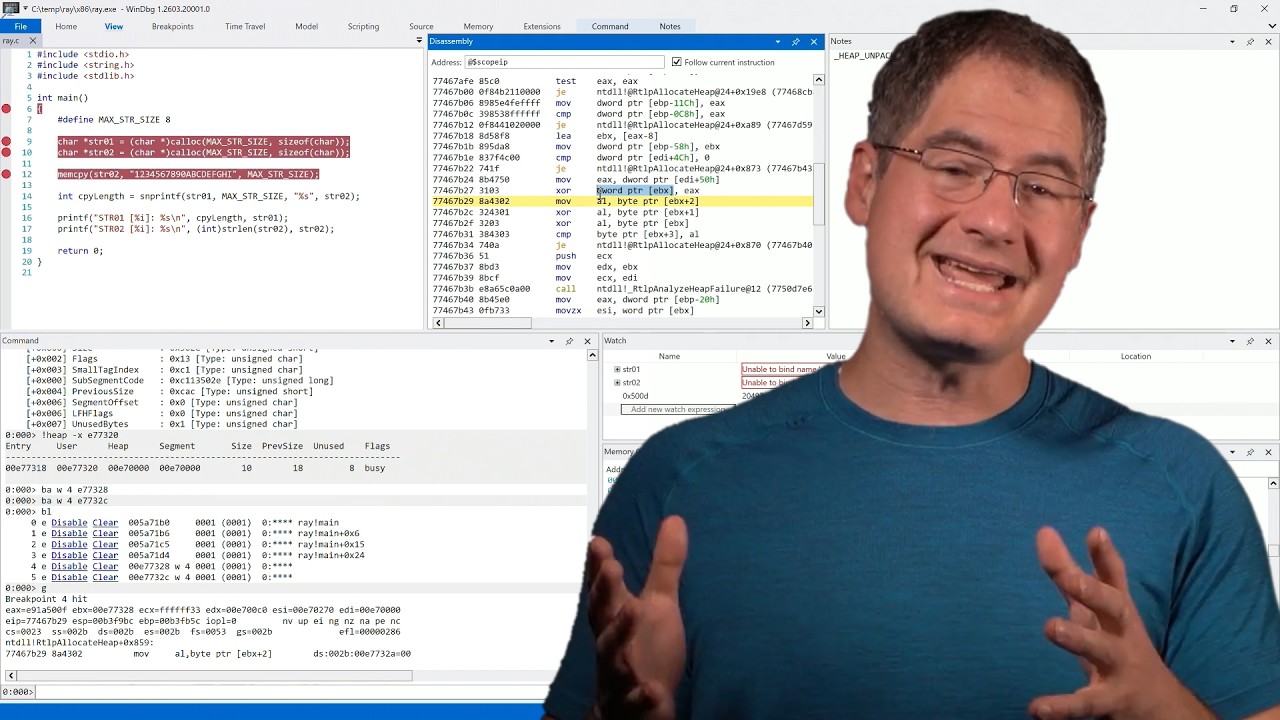Screen dimensions: 1280x720
Task: Toggle the breakpoint dot on source line 10
Action: tap(6, 153)
